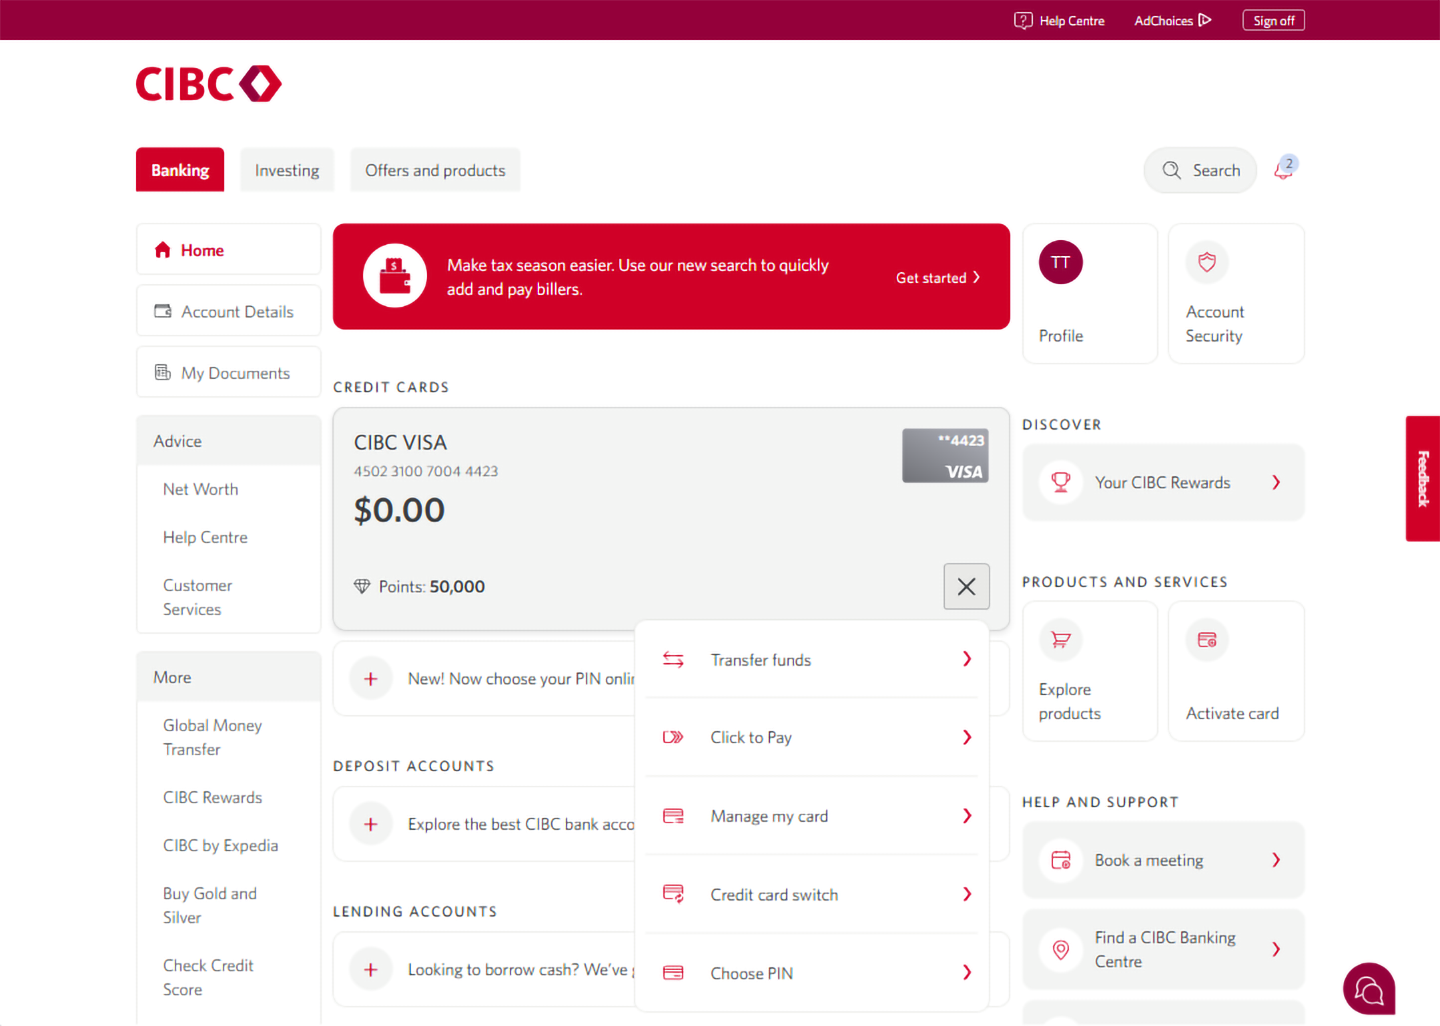Open Your CIBC Rewards chevron
The height and width of the screenshot is (1026, 1440).
click(x=1276, y=482)
